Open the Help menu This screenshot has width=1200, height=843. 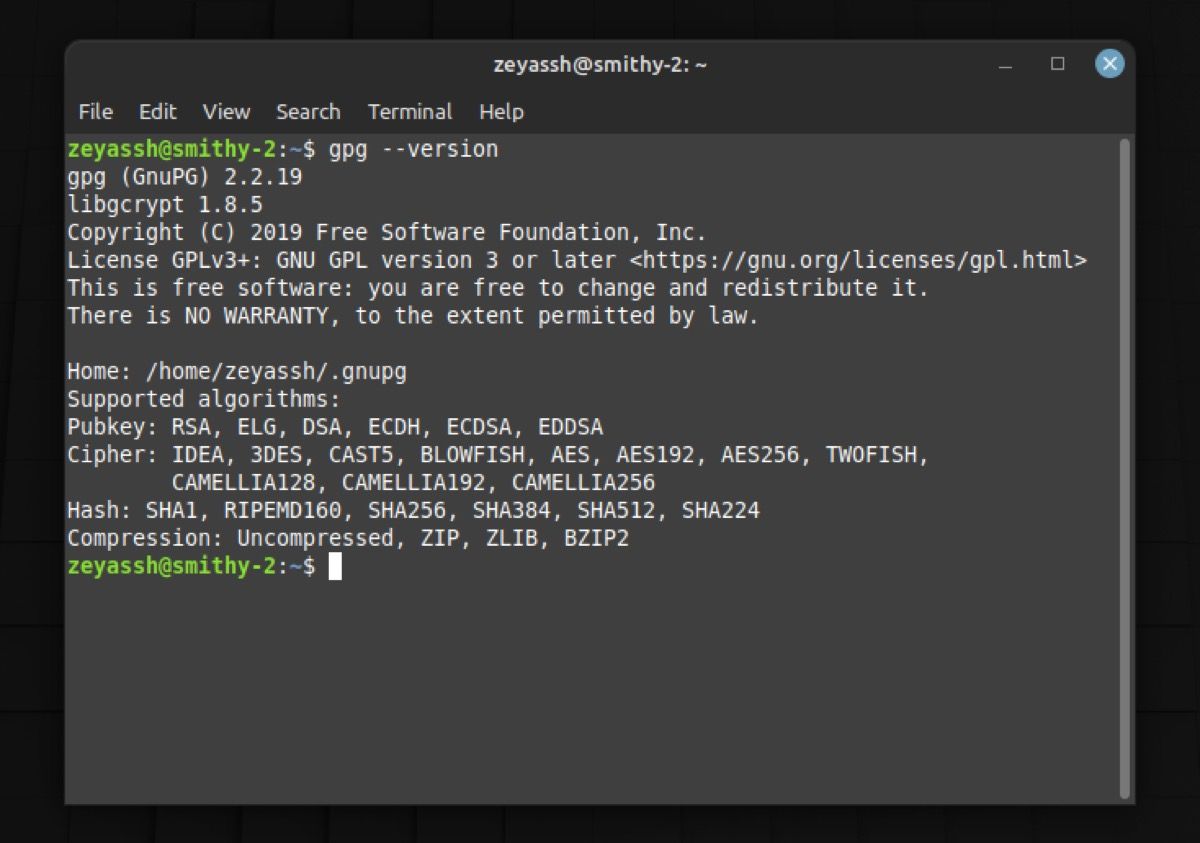[501, 112]
